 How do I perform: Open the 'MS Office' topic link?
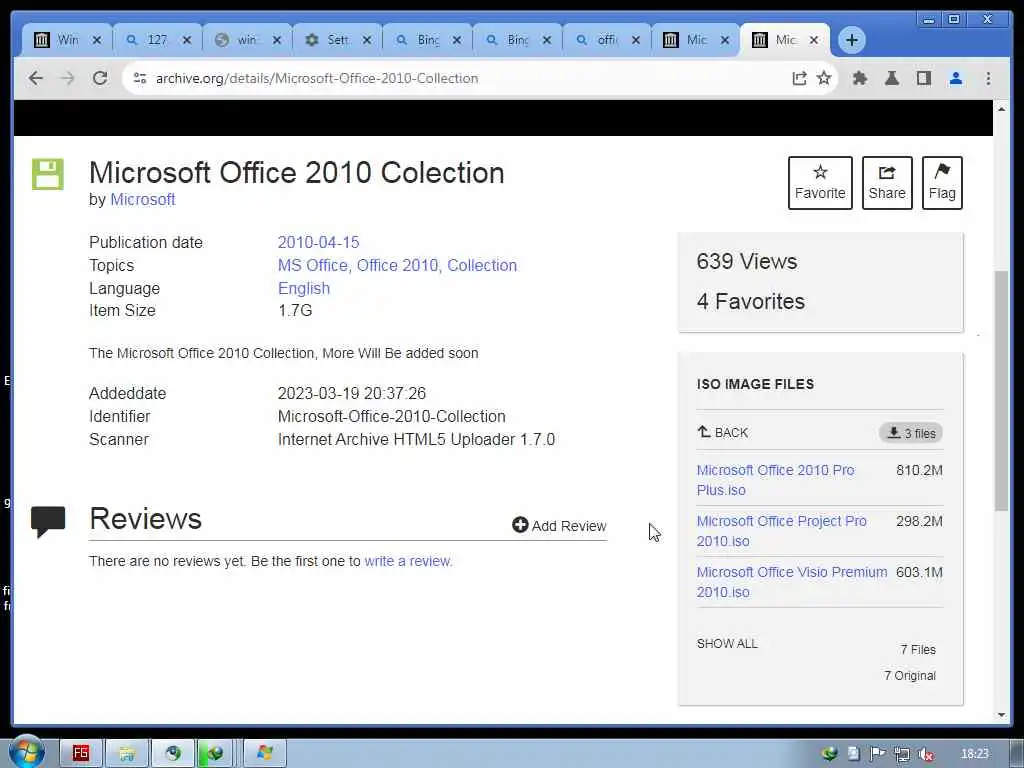point(313,265)
